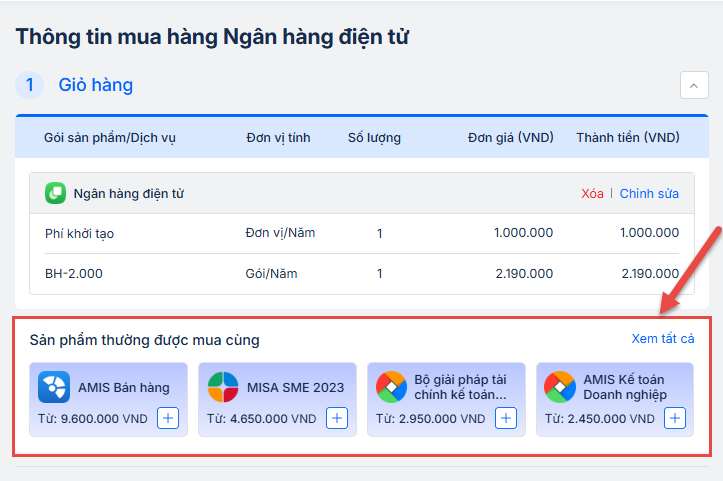The height and width of the screenshot is (481, 723).
Task: Click the Ngân hàng điện tử green icon
Action: 56,193
